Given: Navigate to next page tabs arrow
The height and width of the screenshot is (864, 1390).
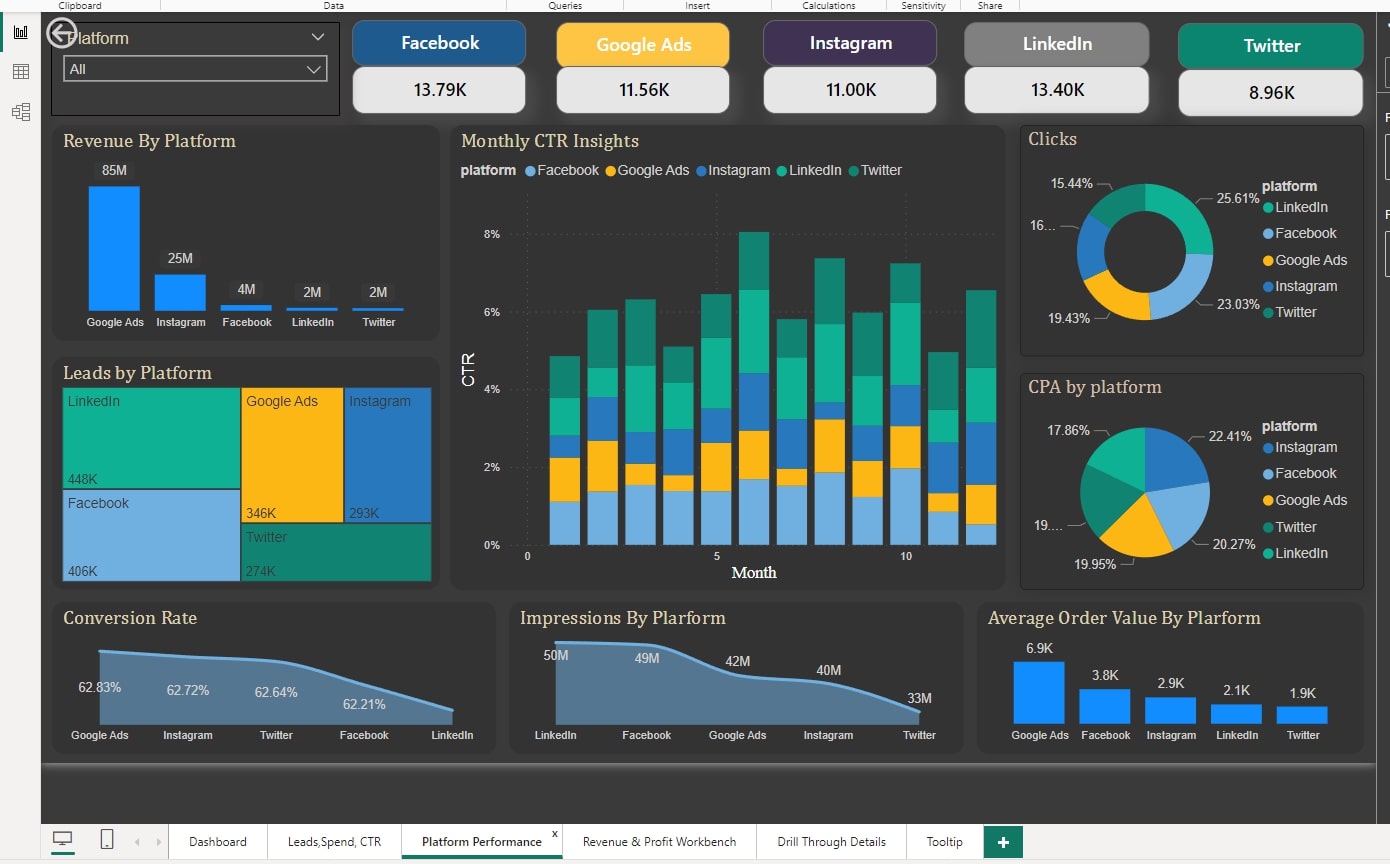Looking at the screenshot, I should pos(158,842).
